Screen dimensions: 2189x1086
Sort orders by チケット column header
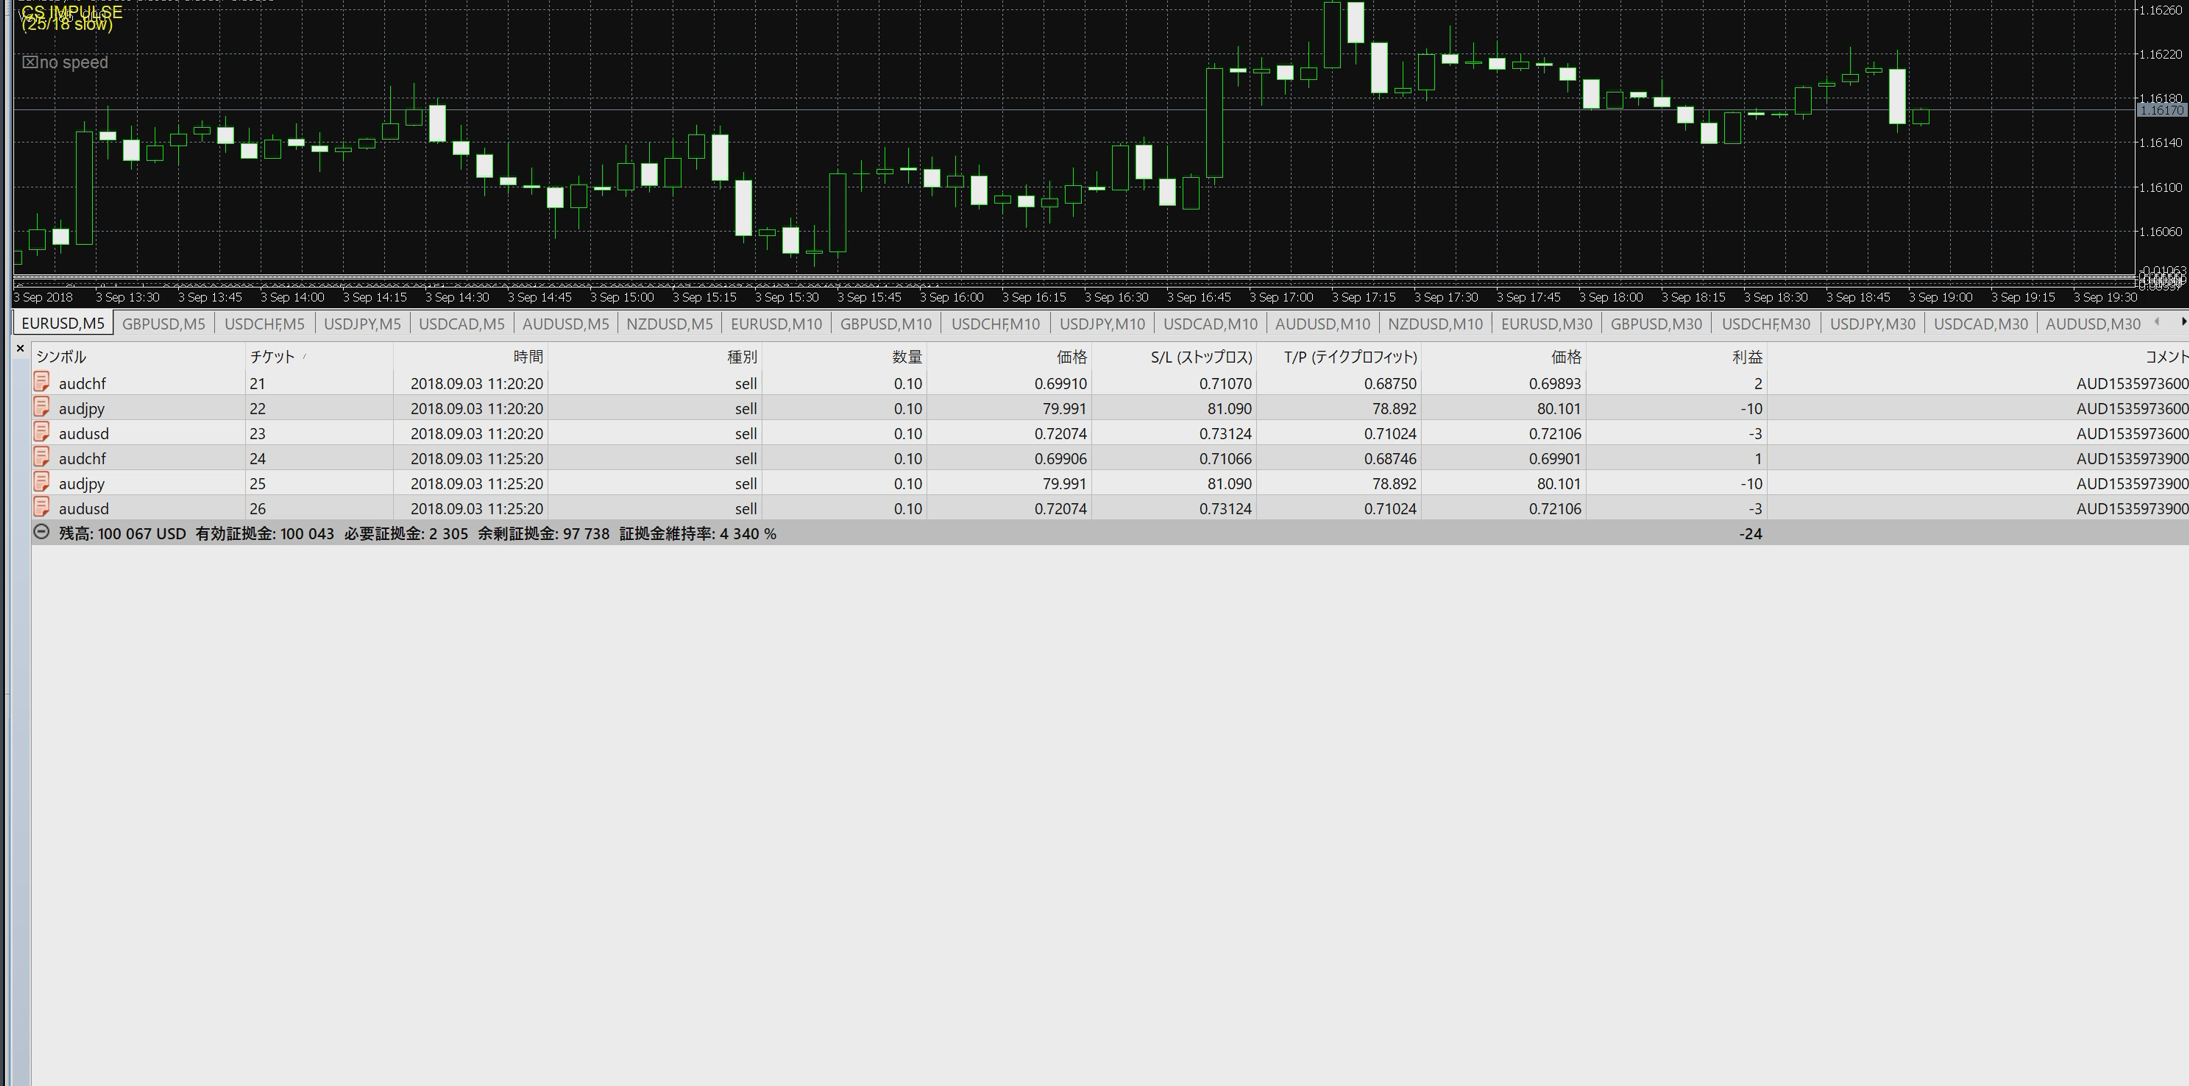272,357
